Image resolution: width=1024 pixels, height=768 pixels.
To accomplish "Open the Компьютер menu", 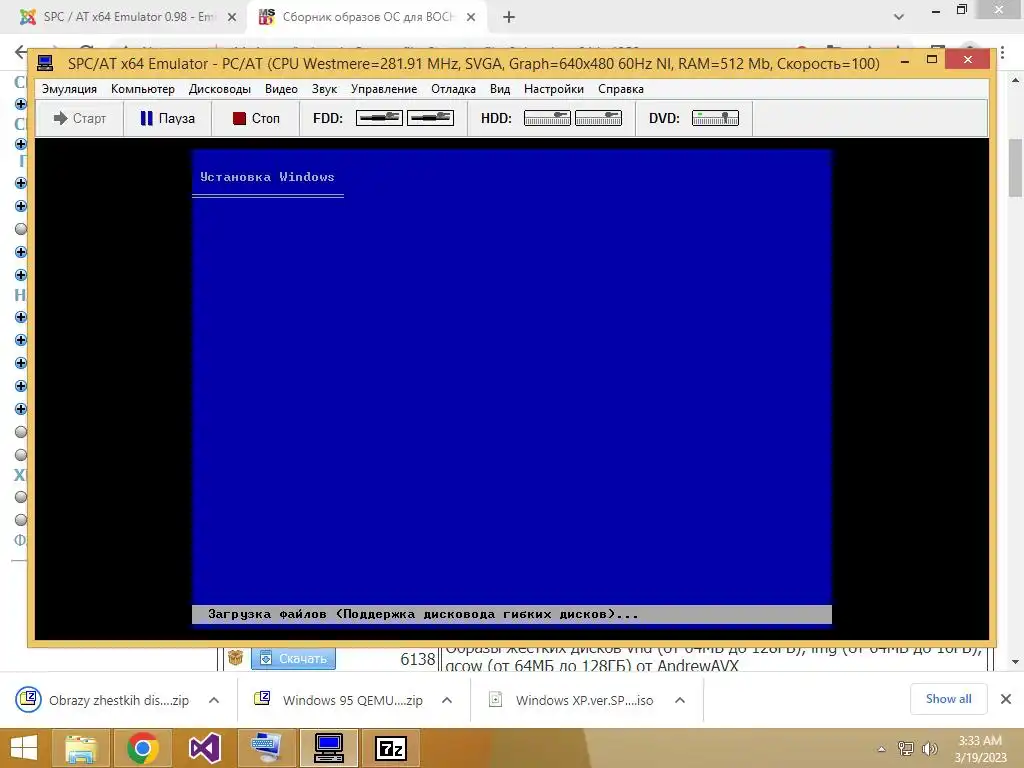I will click(x=142, y=89).
